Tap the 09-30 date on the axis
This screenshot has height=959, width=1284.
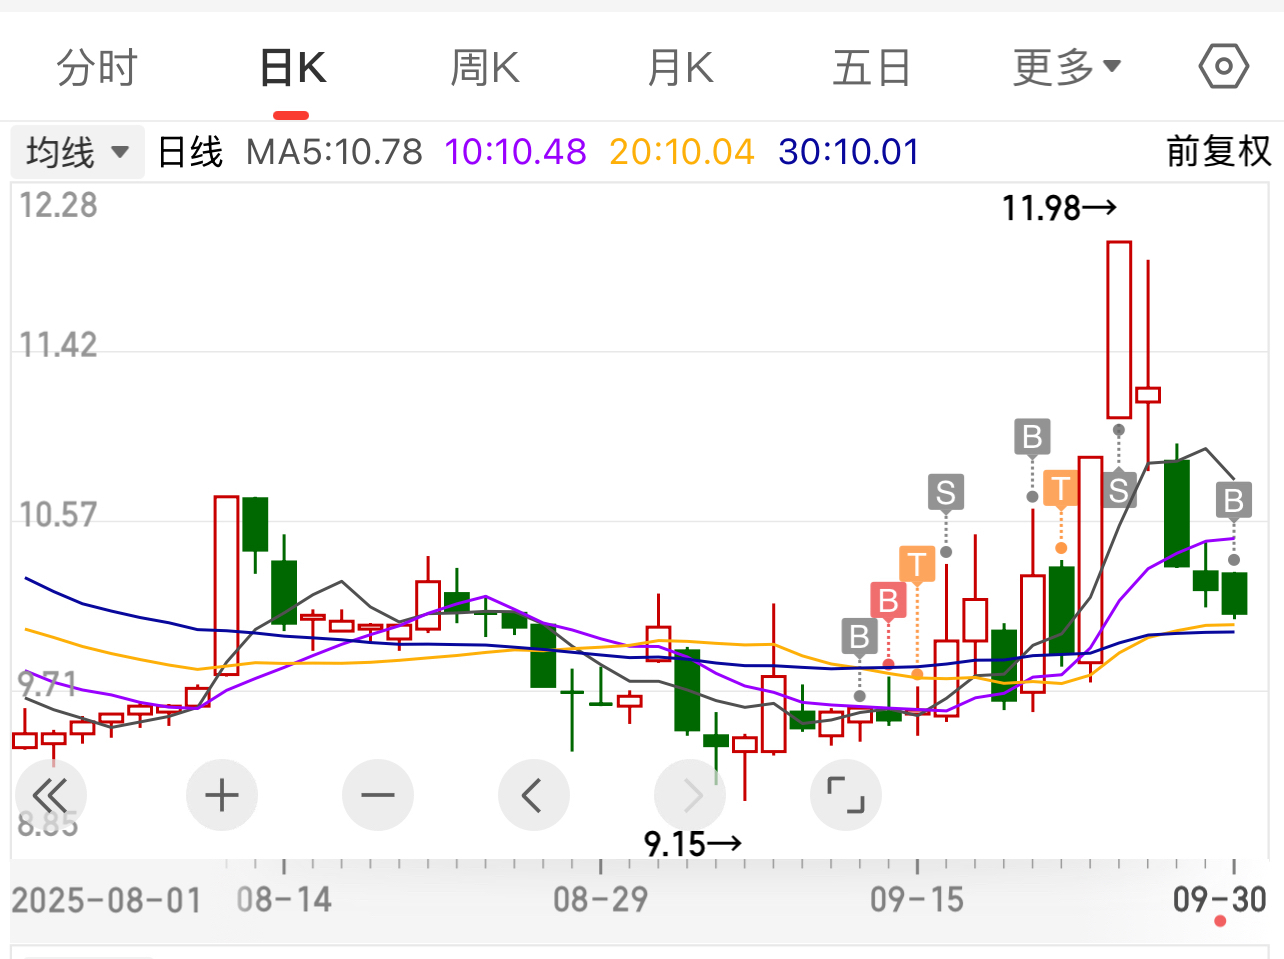pyautogui.click(x=1220, y=899)
